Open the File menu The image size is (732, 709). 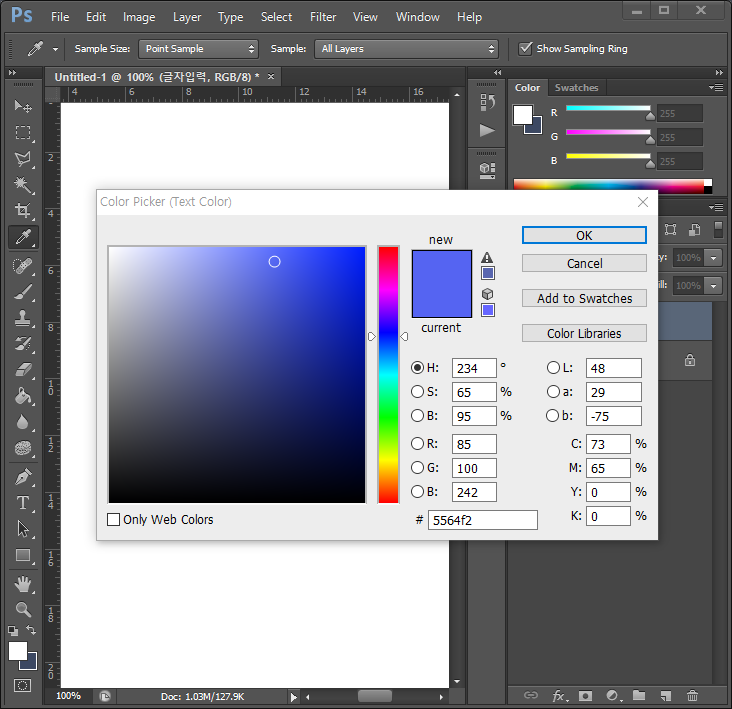(60, 17)
